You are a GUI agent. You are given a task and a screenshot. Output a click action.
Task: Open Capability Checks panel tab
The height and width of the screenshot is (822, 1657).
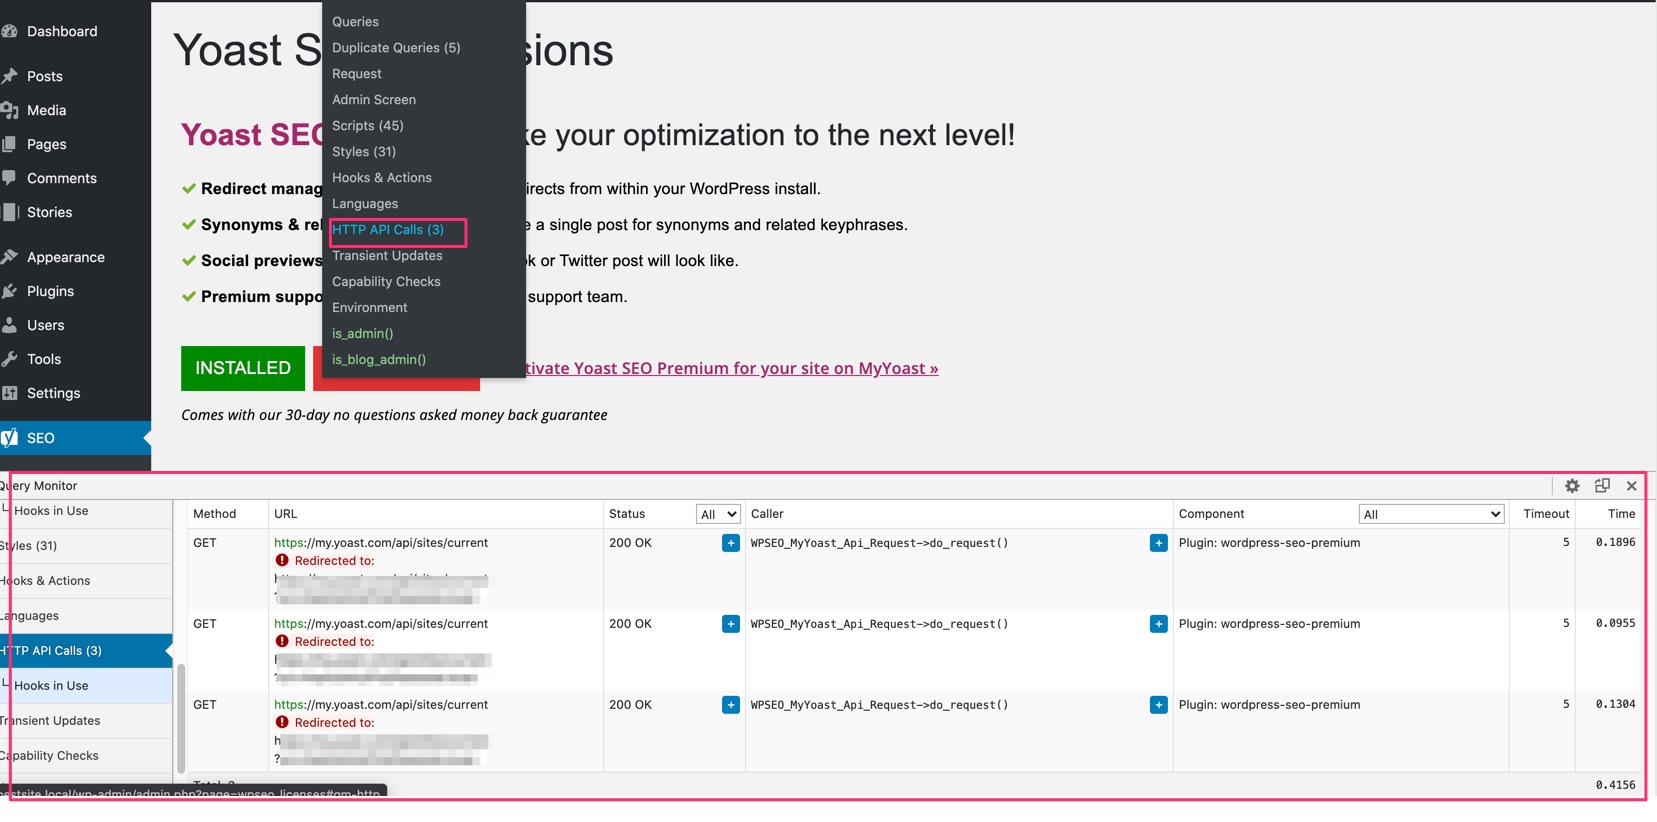coord(86,756)
